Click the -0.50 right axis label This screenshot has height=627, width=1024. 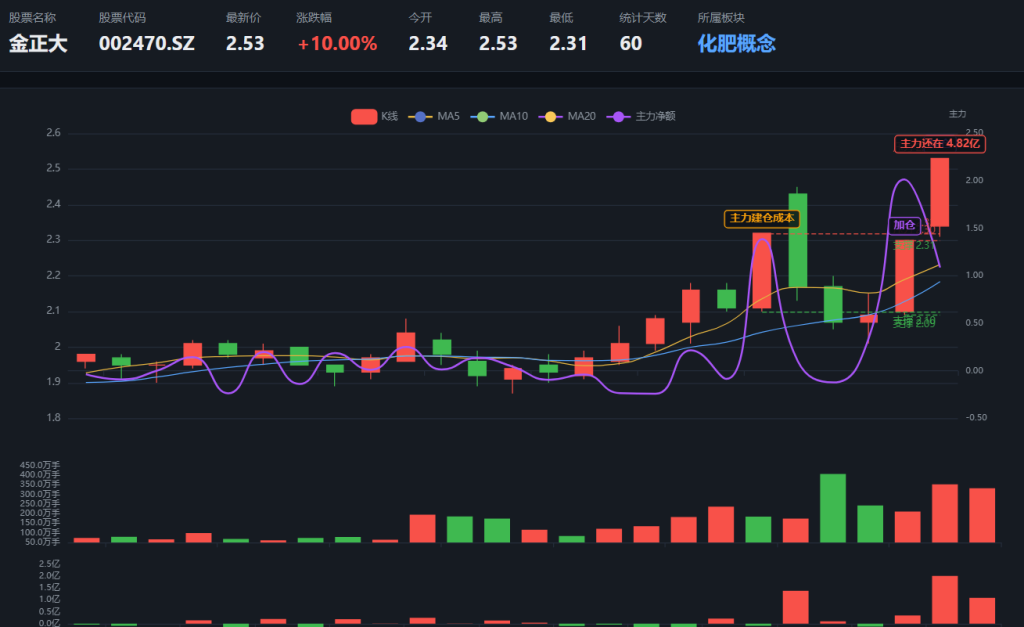(976, 417)
